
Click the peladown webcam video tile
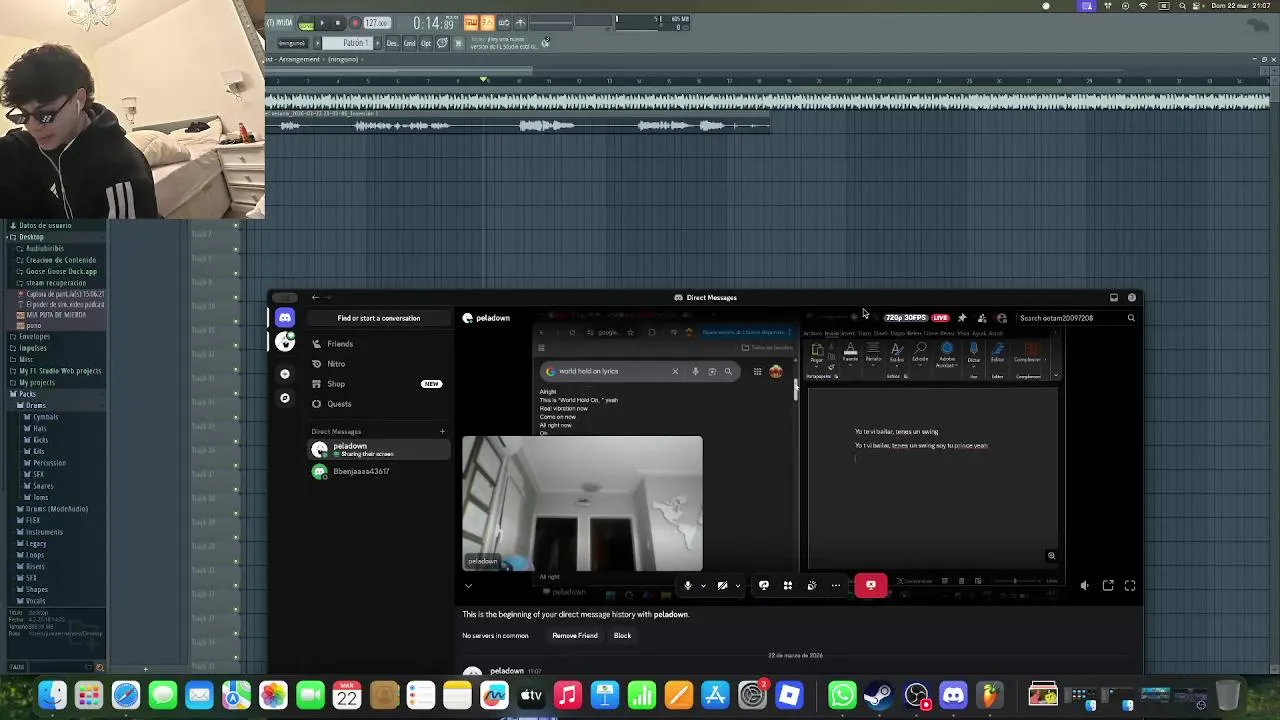[582, 503]
